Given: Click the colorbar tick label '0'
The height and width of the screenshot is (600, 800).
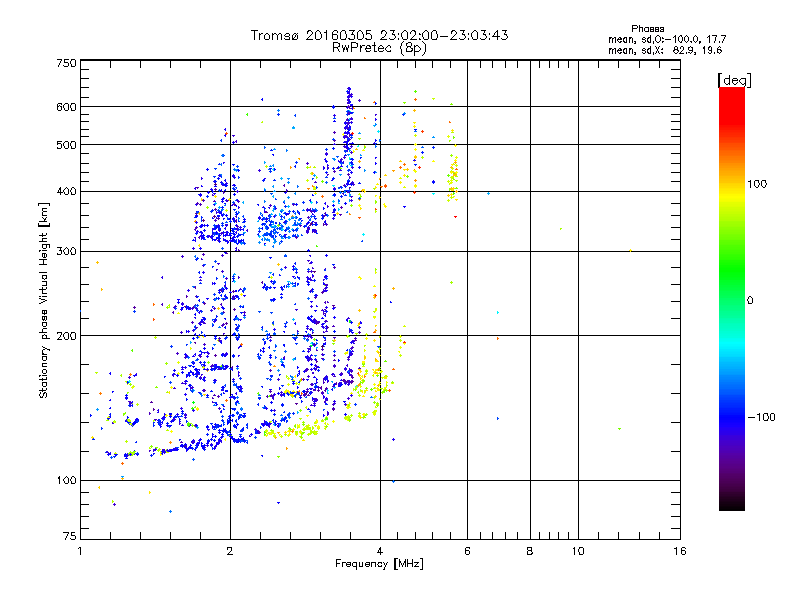Looking at the screenshot, I should [x=750, y=301].
